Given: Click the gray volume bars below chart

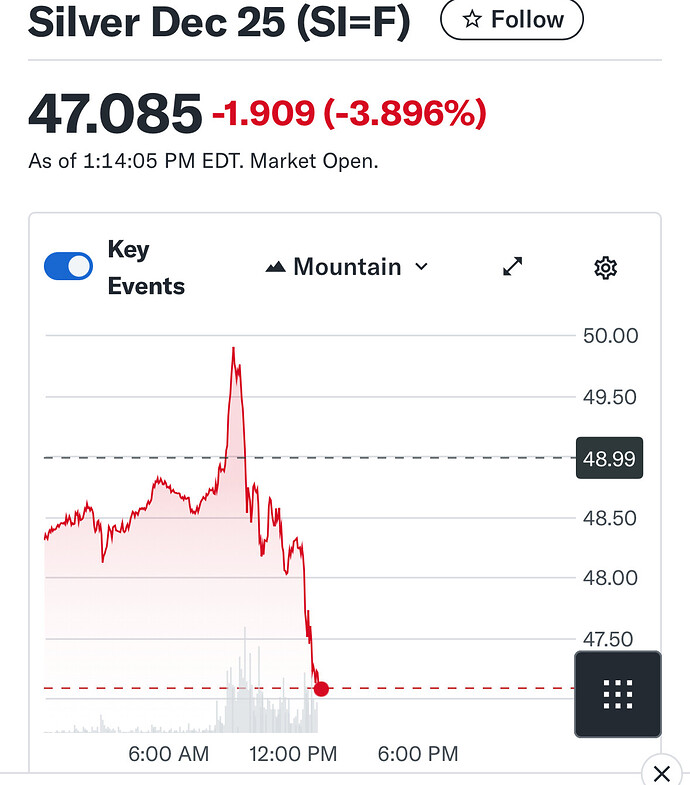Looking at the screenshot, I should [252, 700].
